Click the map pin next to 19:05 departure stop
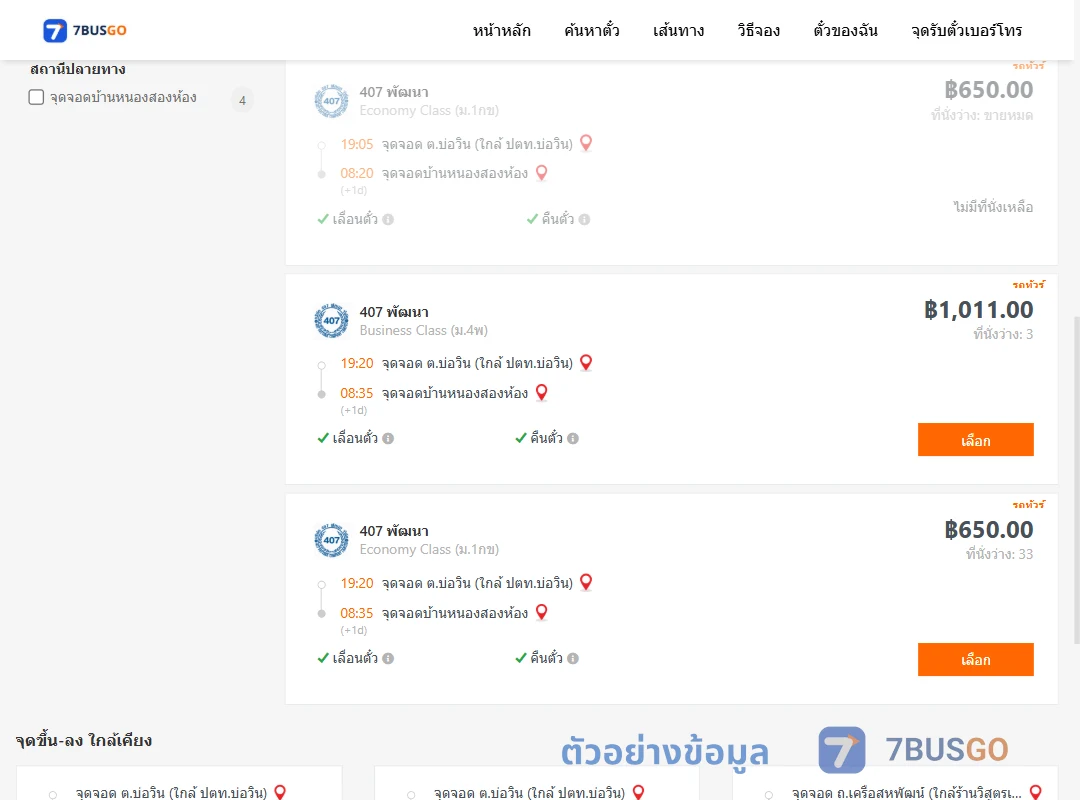The width and height of the screenshot is (1080, 800). tap(586, 143)
